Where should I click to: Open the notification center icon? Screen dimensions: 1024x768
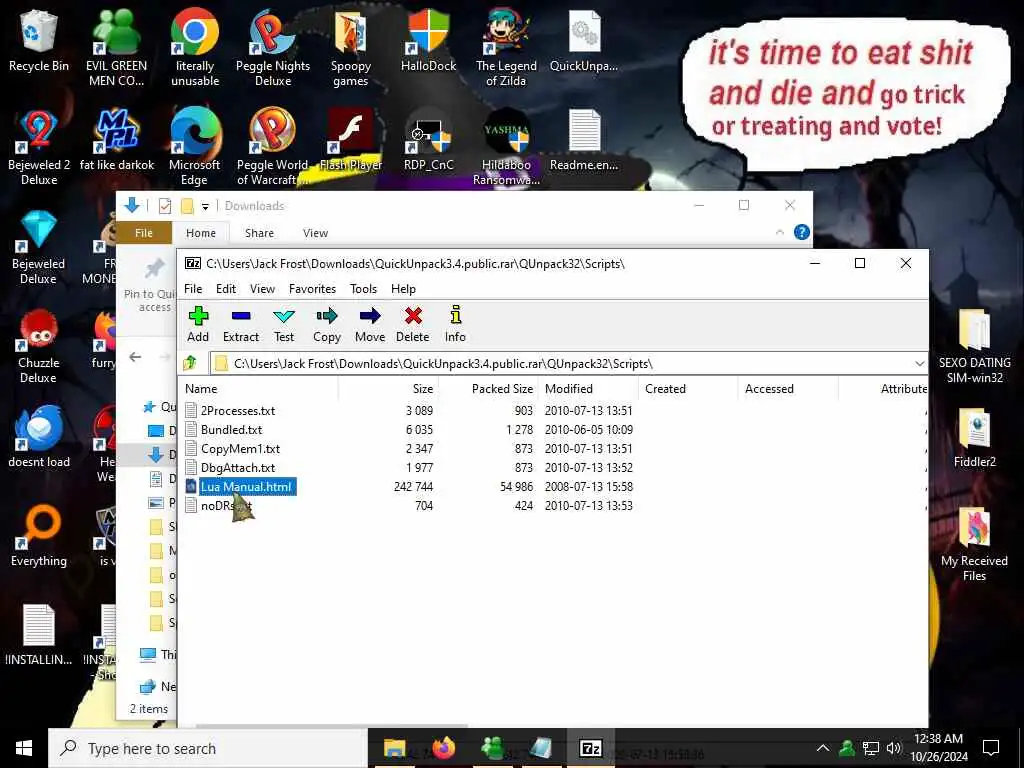(x=991, y=748)
